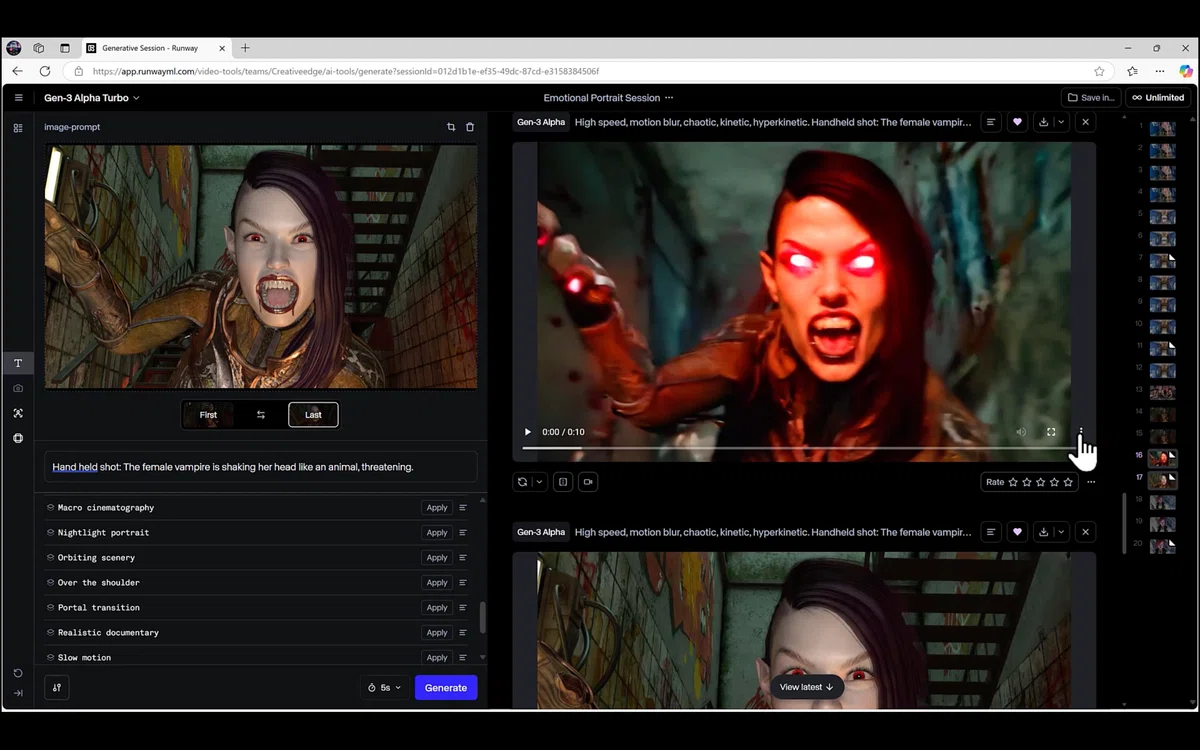This screenshot has width=1200, height=750.
Task: Apply the Macro cinematography preset
Action: coord(437,508)
